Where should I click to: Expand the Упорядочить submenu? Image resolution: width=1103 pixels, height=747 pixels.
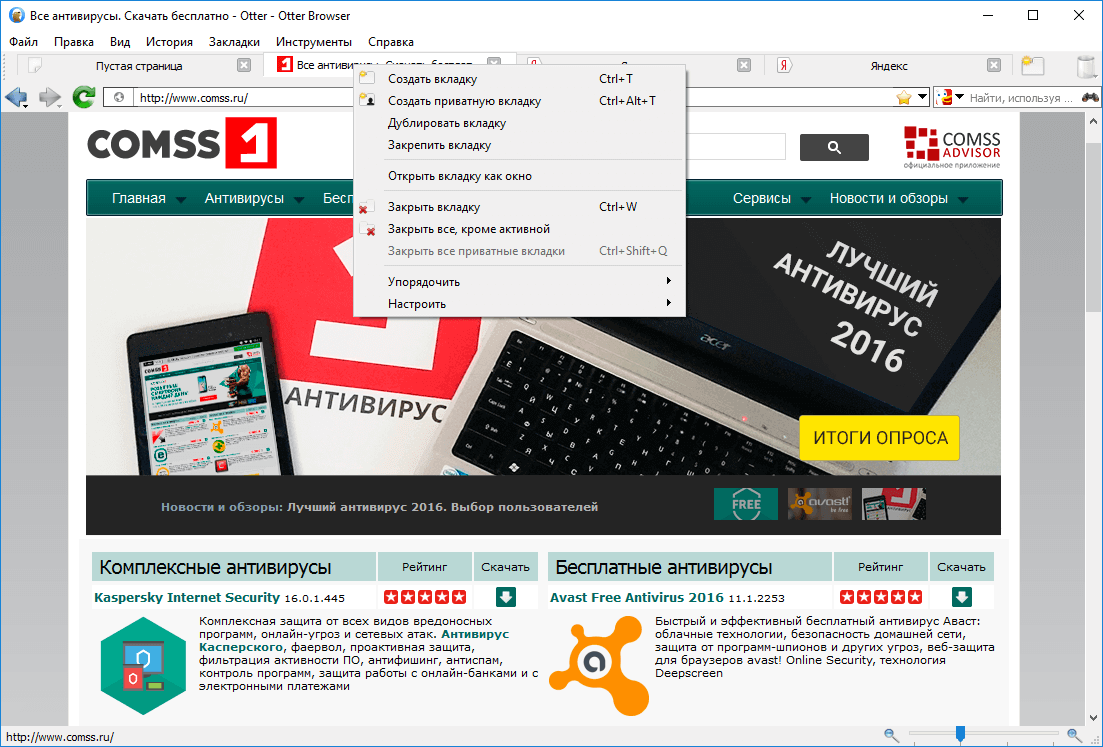[x=519, y=281]
